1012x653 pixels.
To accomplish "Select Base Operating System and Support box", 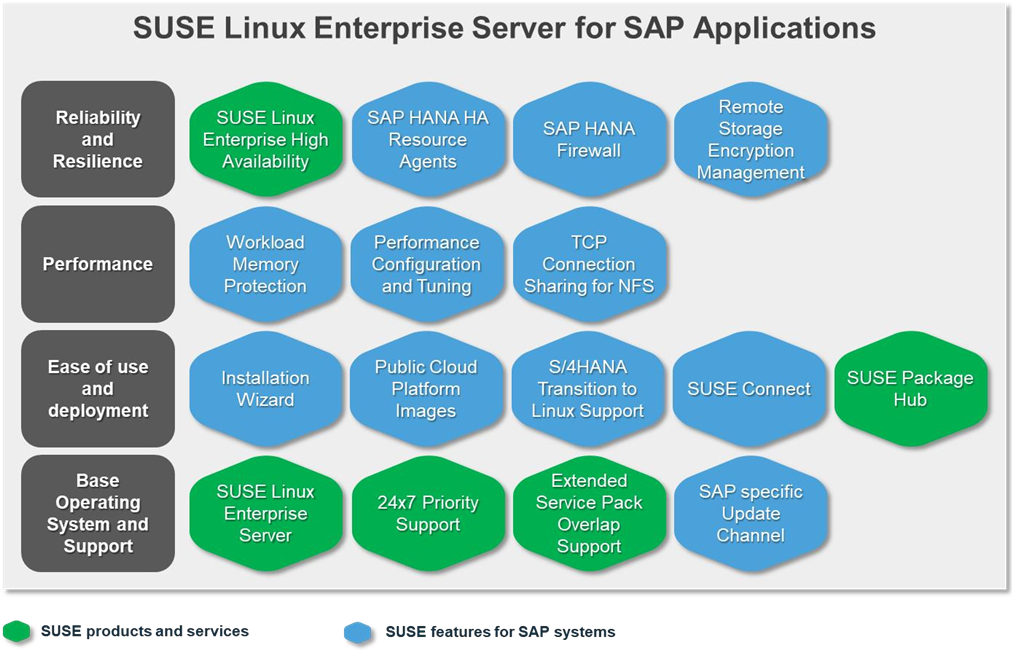I will [98, 513].
